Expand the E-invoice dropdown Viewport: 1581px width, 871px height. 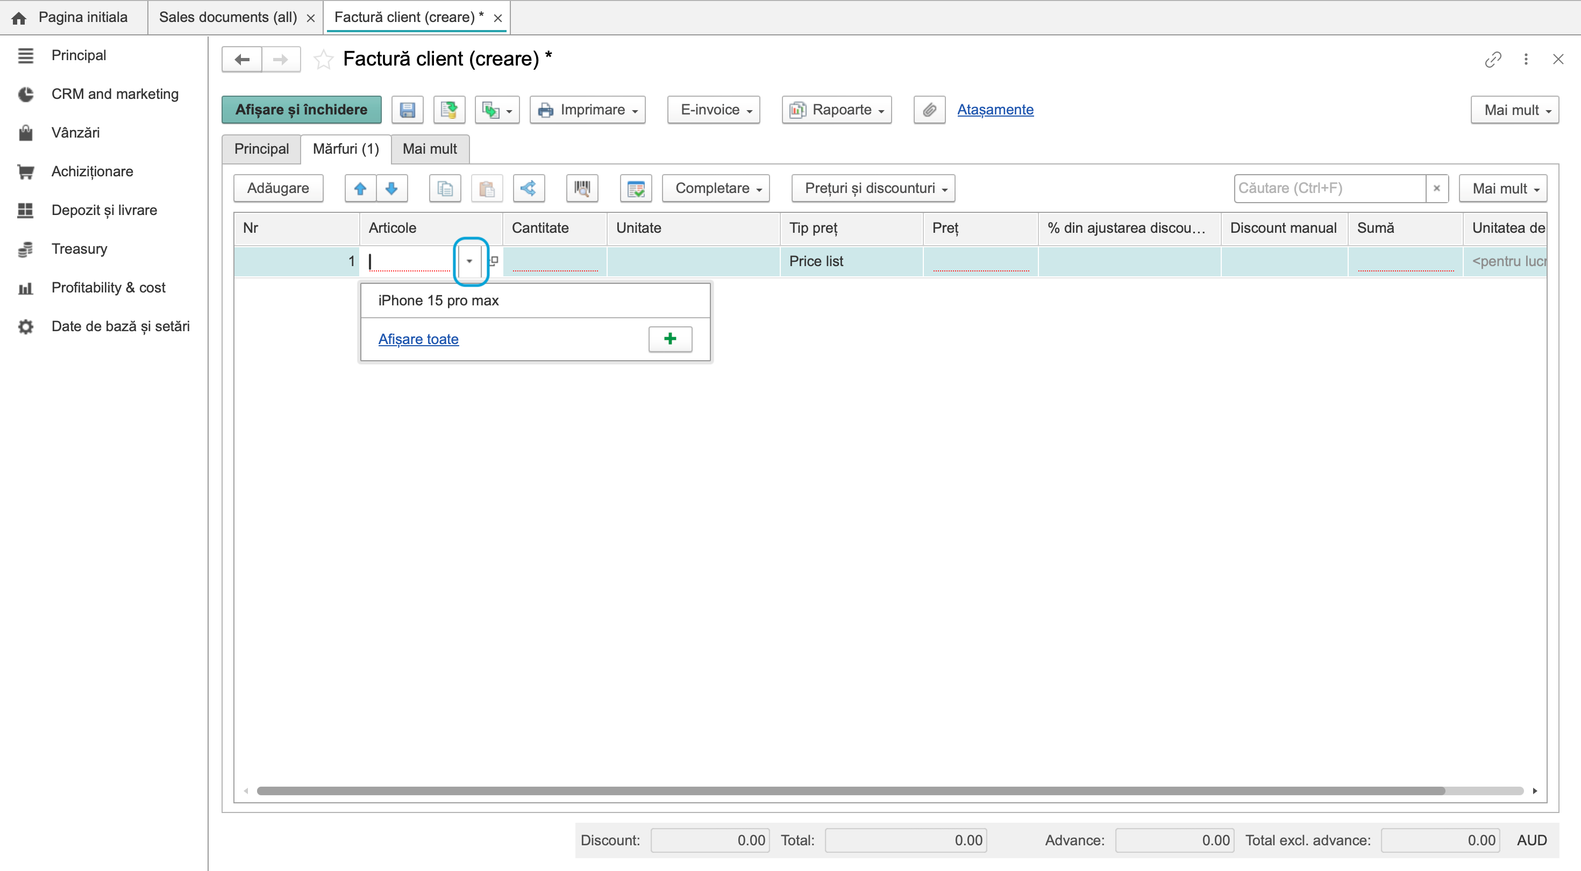[714, 110]
